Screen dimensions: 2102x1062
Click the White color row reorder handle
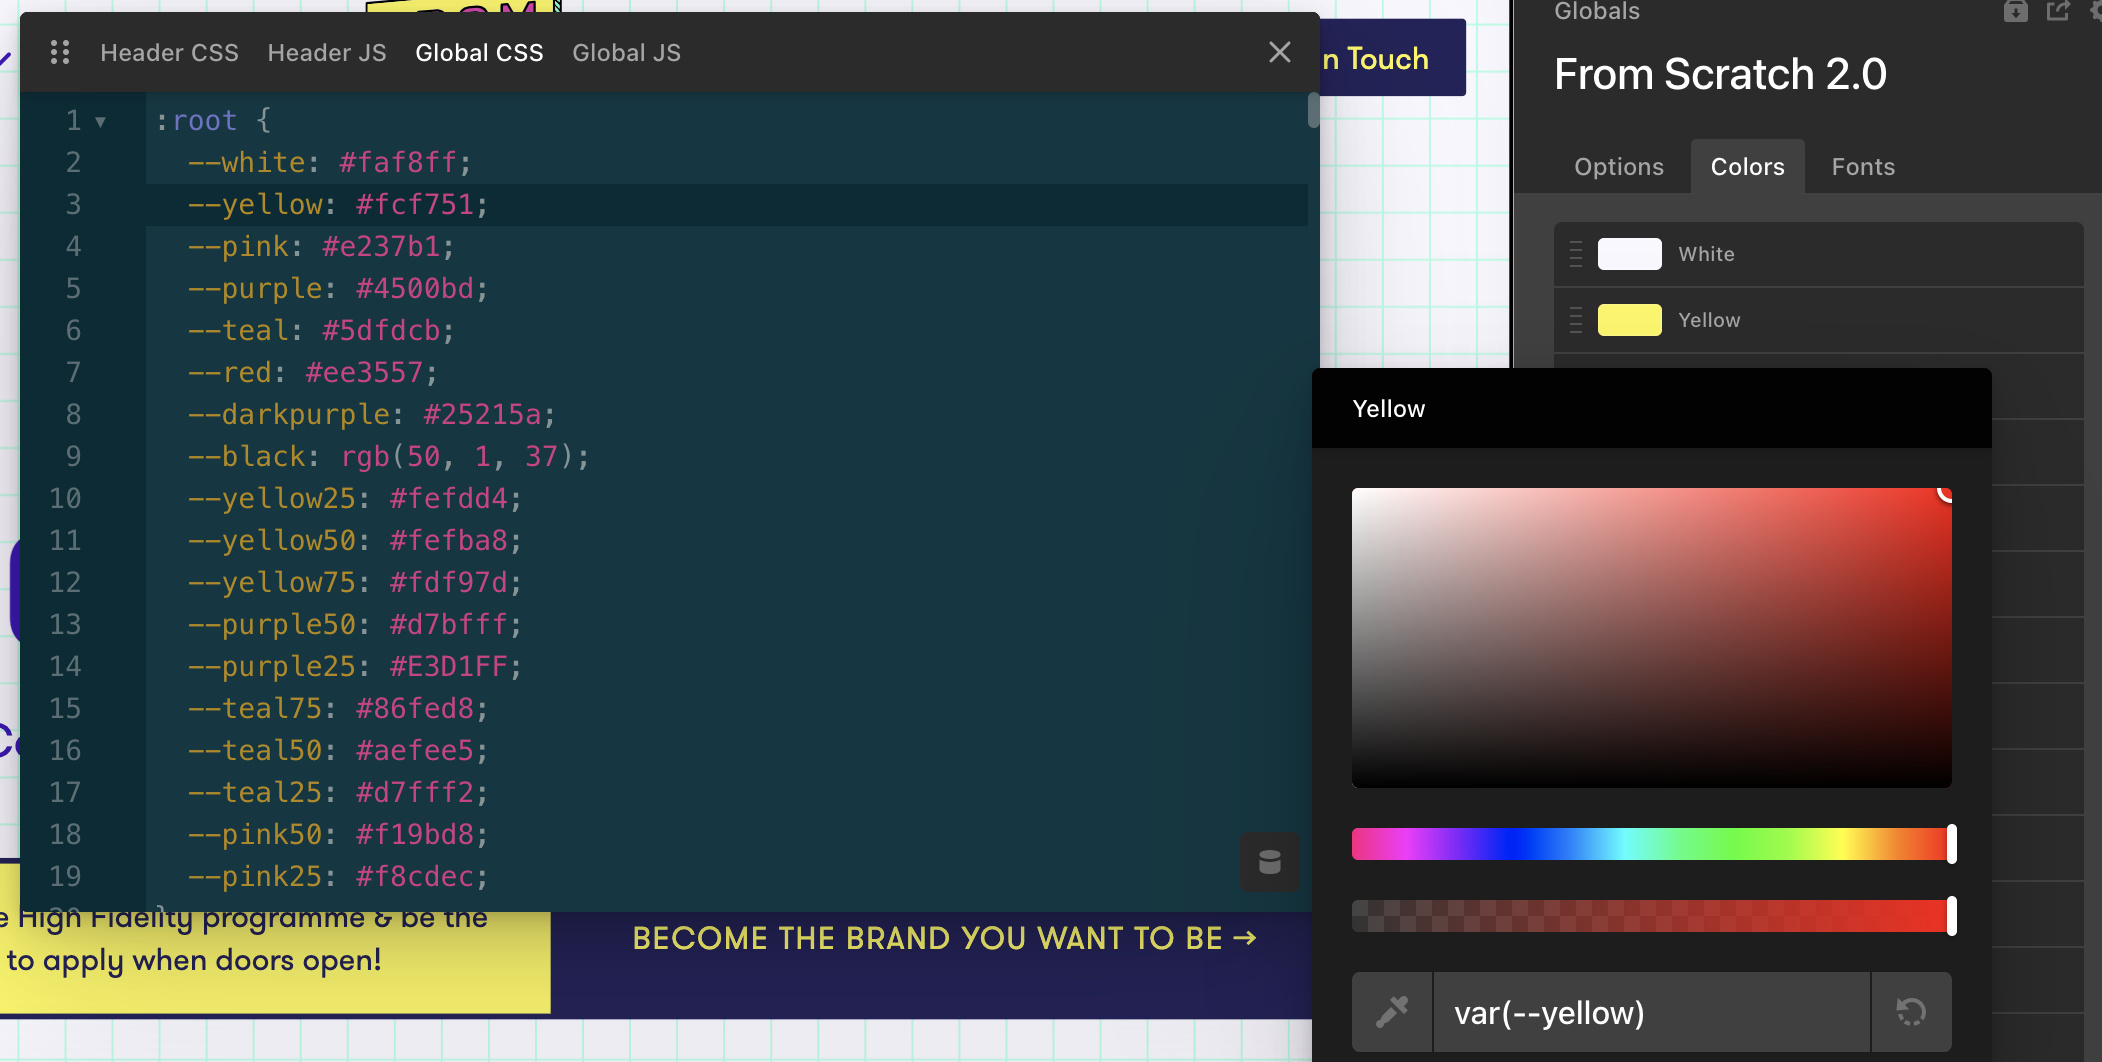coord(1576,254)
